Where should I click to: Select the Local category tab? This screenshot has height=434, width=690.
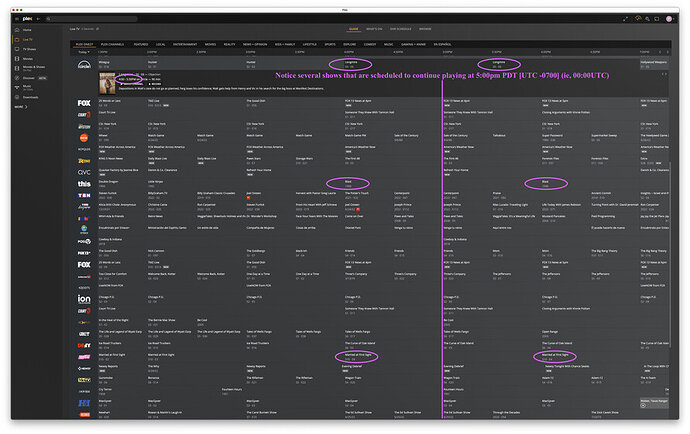coord(160,44)
